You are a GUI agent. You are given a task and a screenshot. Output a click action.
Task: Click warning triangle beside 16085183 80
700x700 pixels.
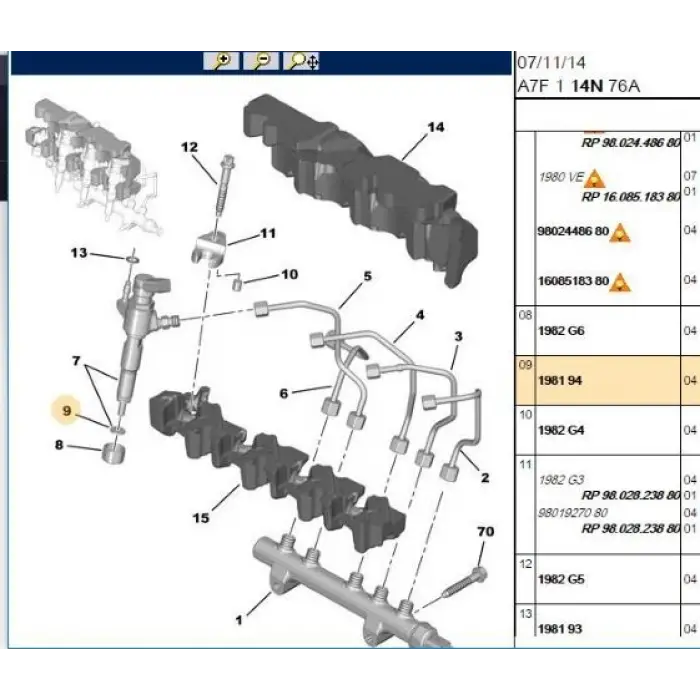[620, 282]
